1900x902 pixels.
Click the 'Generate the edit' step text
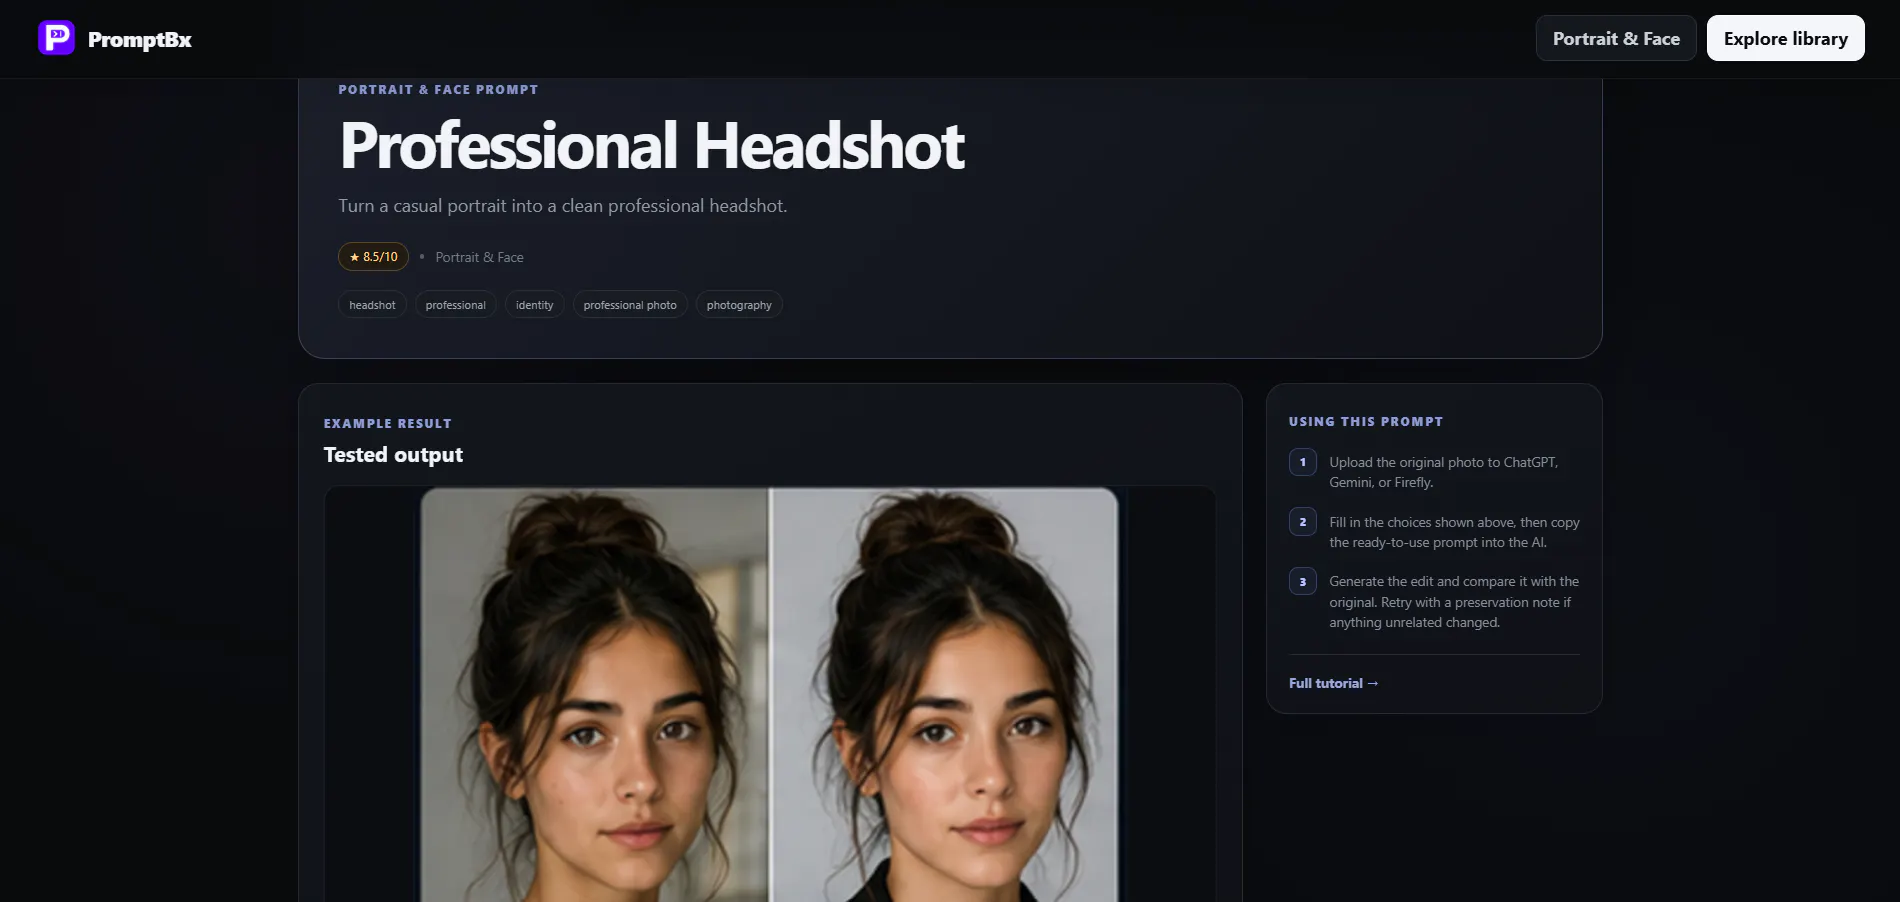click(x=1454, y=602)
